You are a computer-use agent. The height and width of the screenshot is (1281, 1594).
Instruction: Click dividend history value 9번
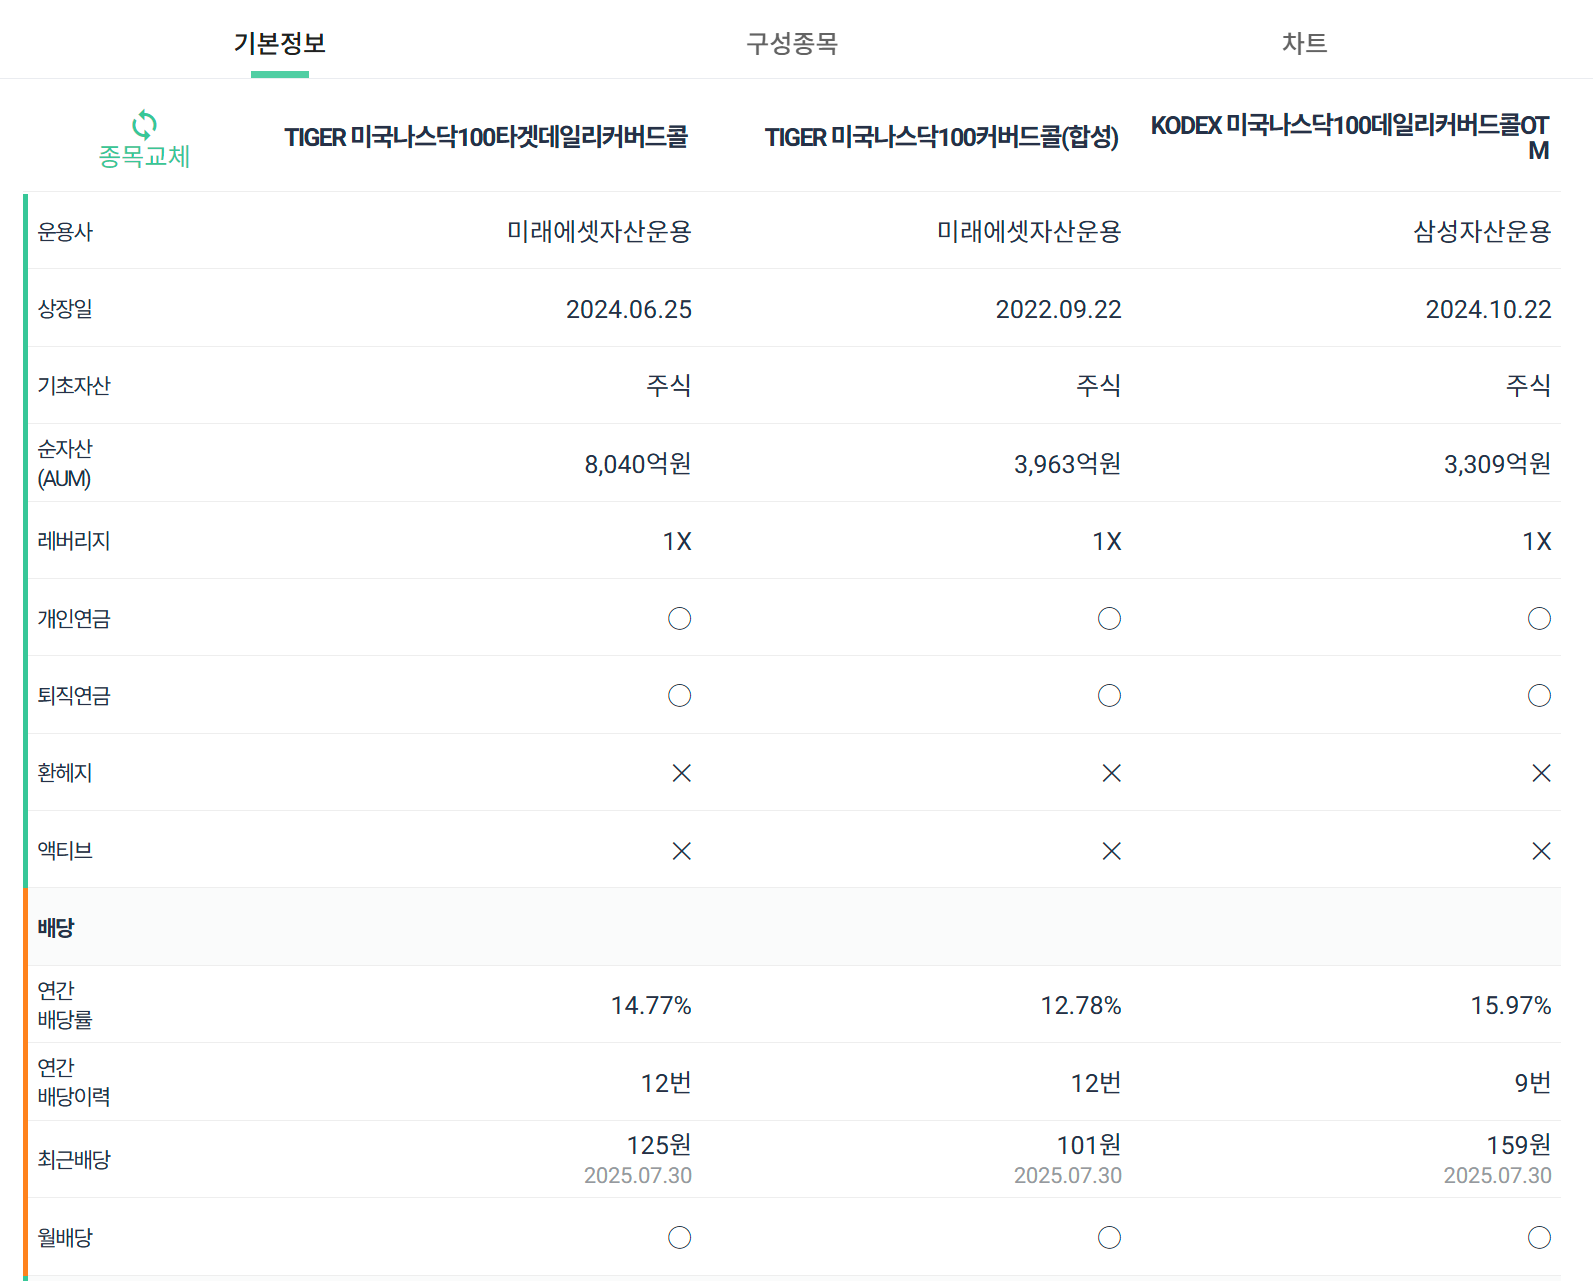tap(1533, 1083)
